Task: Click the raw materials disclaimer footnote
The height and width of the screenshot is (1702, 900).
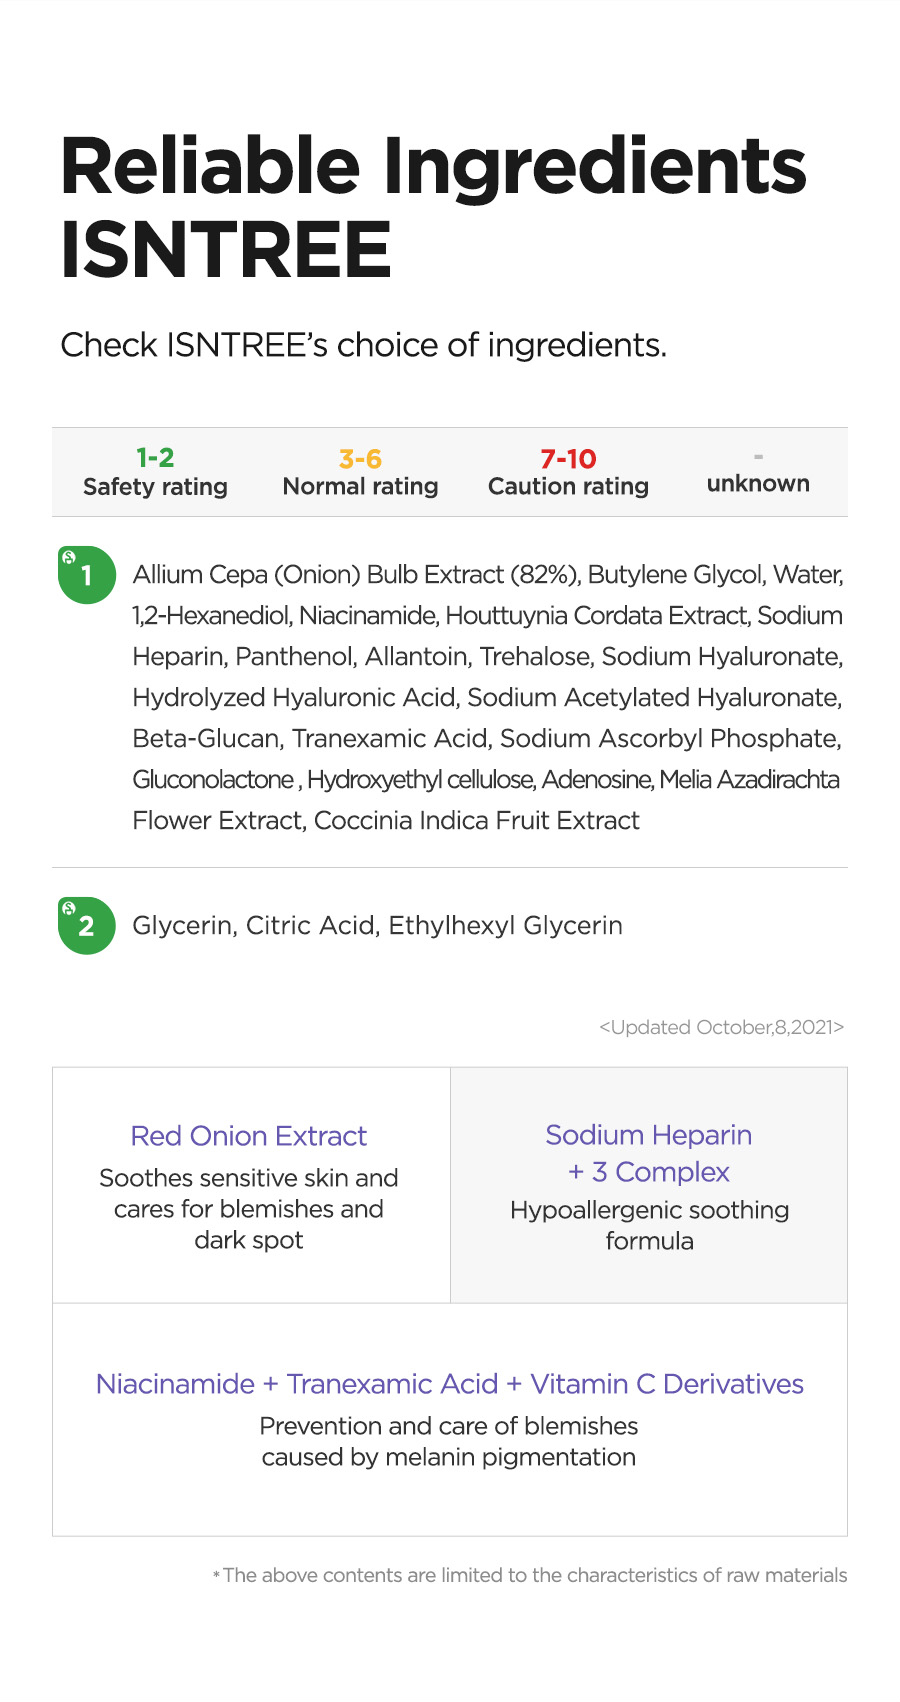Action: tap(530, 1575)
